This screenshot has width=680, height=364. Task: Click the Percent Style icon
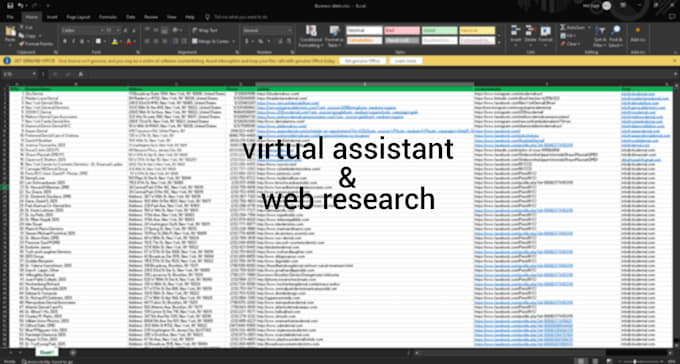(260, 42)
